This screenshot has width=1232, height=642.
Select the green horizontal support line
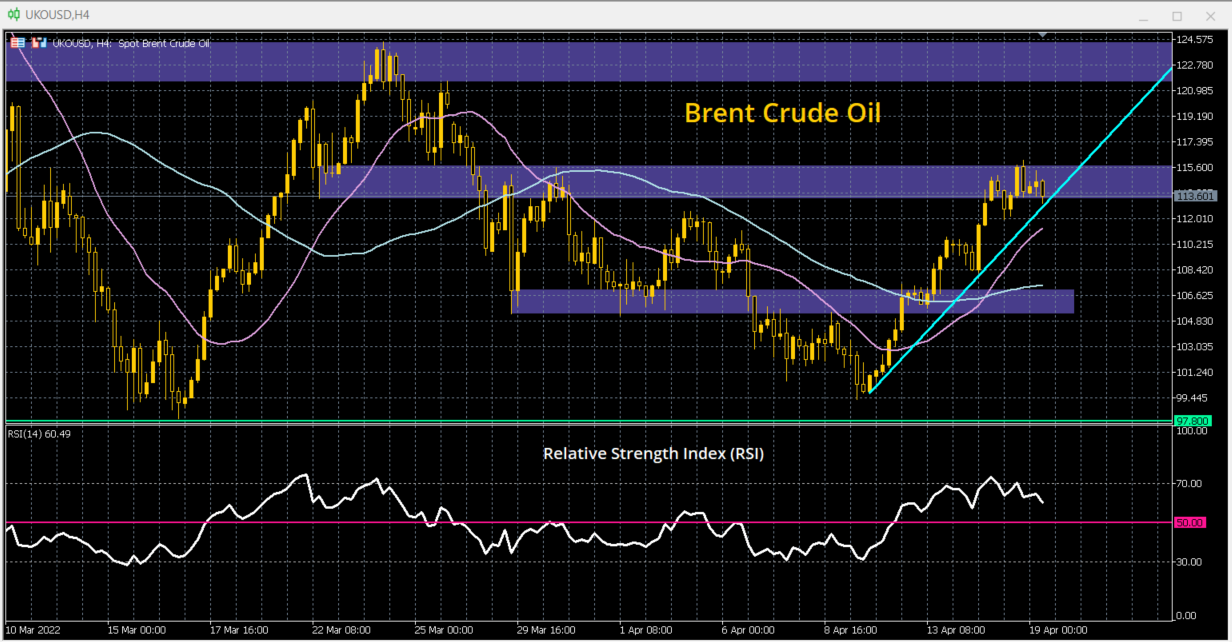coord(588,421)
